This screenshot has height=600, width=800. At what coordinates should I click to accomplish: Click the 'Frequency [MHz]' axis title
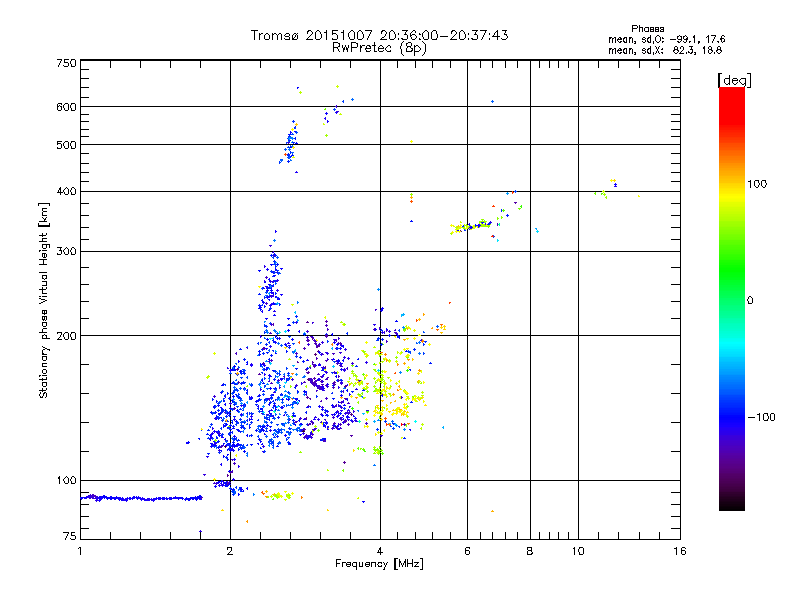point(379,564)
